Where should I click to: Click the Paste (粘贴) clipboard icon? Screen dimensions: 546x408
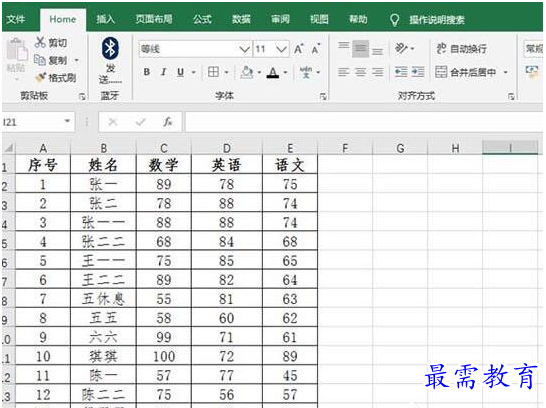click(16, 49)
